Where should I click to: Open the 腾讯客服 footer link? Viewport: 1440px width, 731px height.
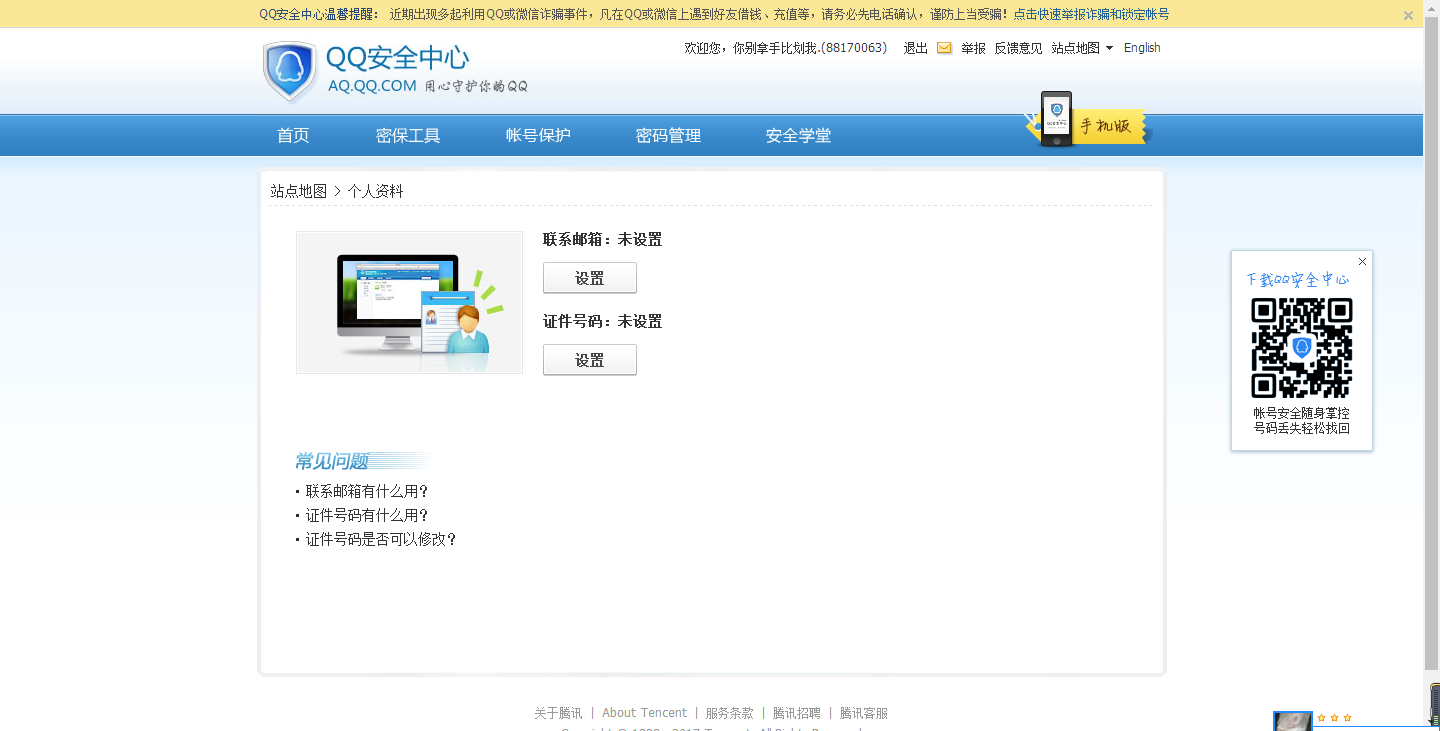[x=864, y=713]
